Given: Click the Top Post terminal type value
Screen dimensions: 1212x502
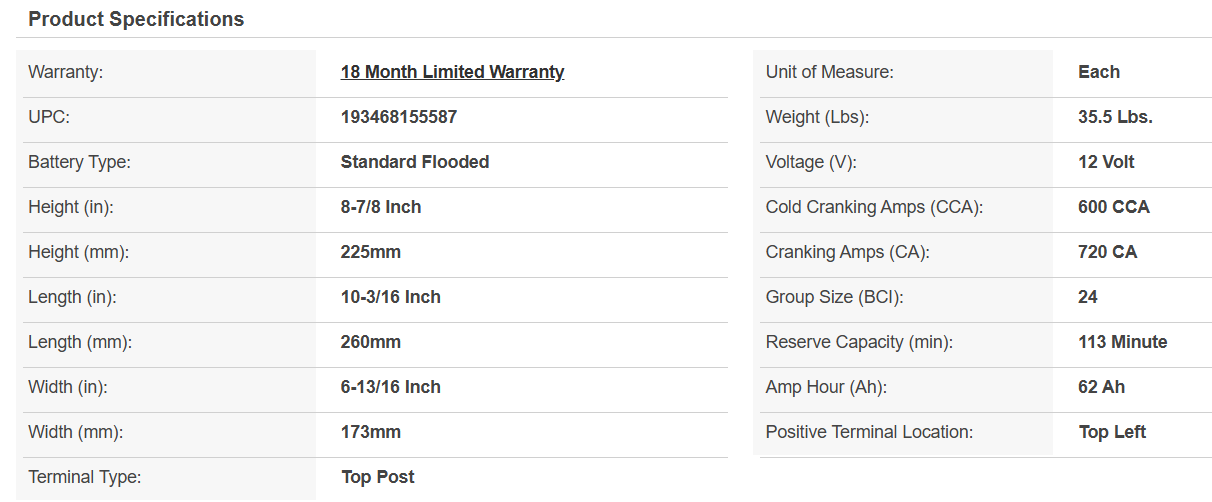Looking at the screenshot, I should [378, 477].
